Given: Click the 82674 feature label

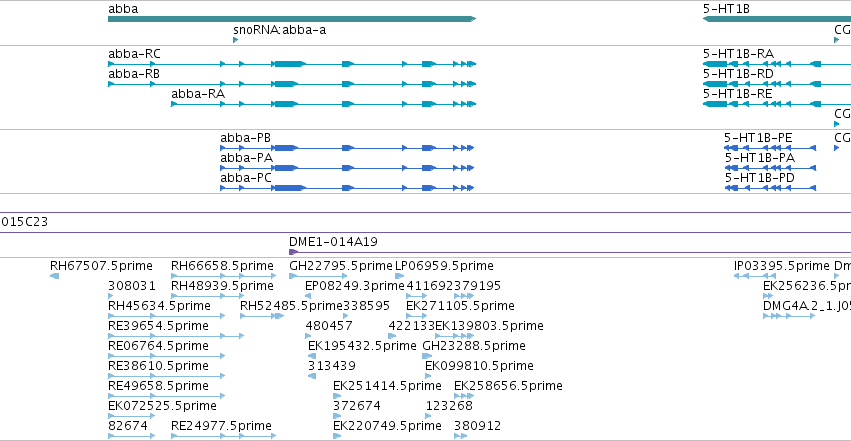Looking at the screenshot, I should pos(128,426).
